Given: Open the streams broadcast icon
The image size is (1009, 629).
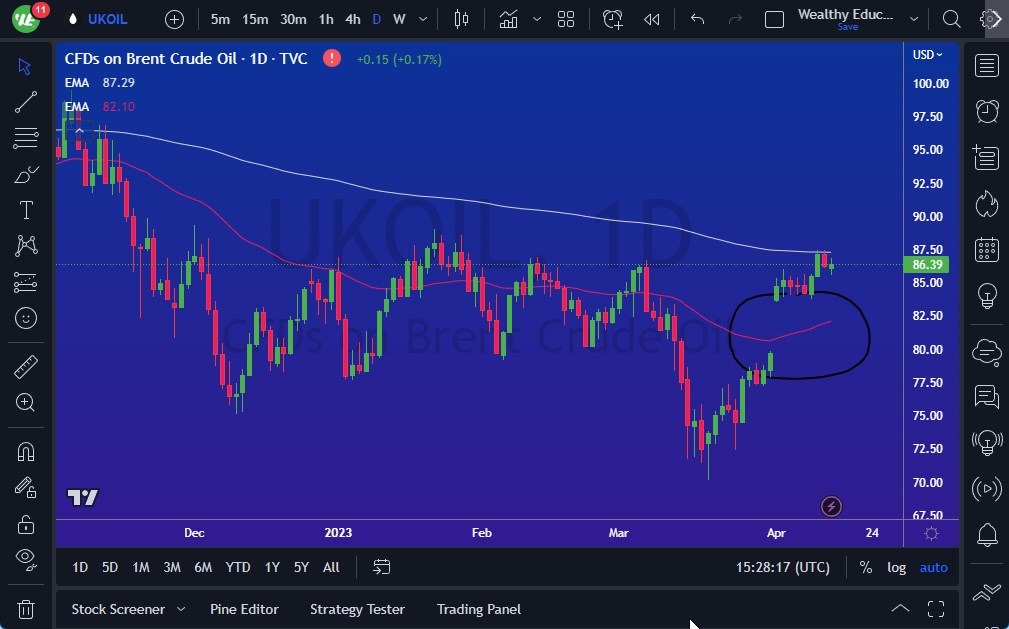Looking at the screenshot, I should click(986, 489).
